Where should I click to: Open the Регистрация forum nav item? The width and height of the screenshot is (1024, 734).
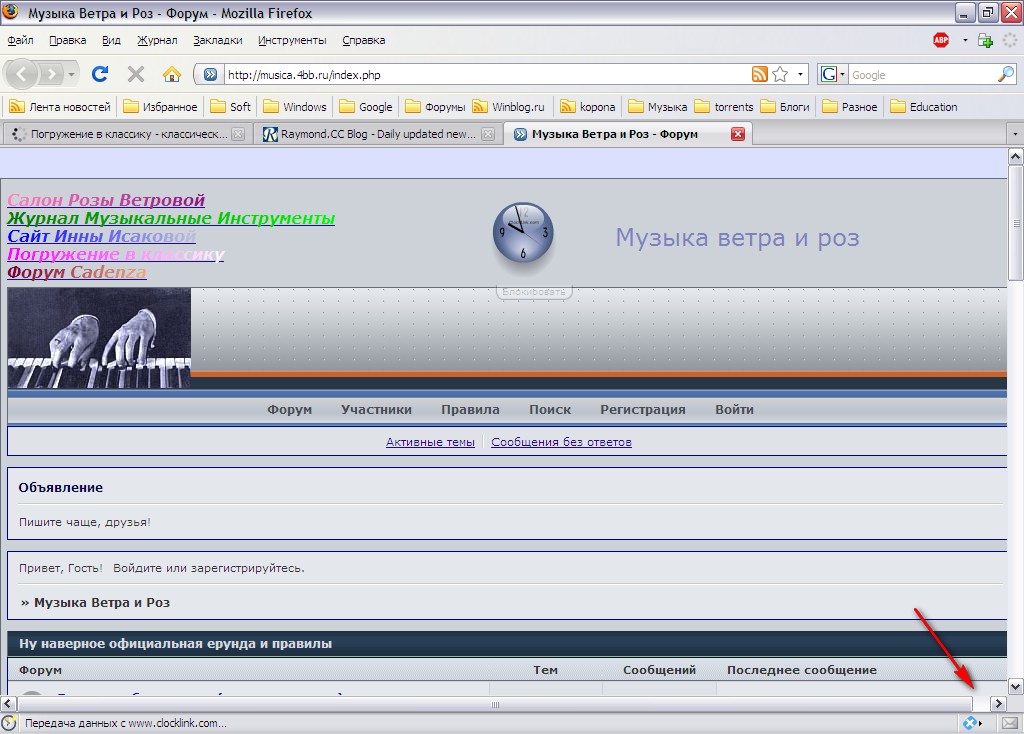click(x=643, y=409)
